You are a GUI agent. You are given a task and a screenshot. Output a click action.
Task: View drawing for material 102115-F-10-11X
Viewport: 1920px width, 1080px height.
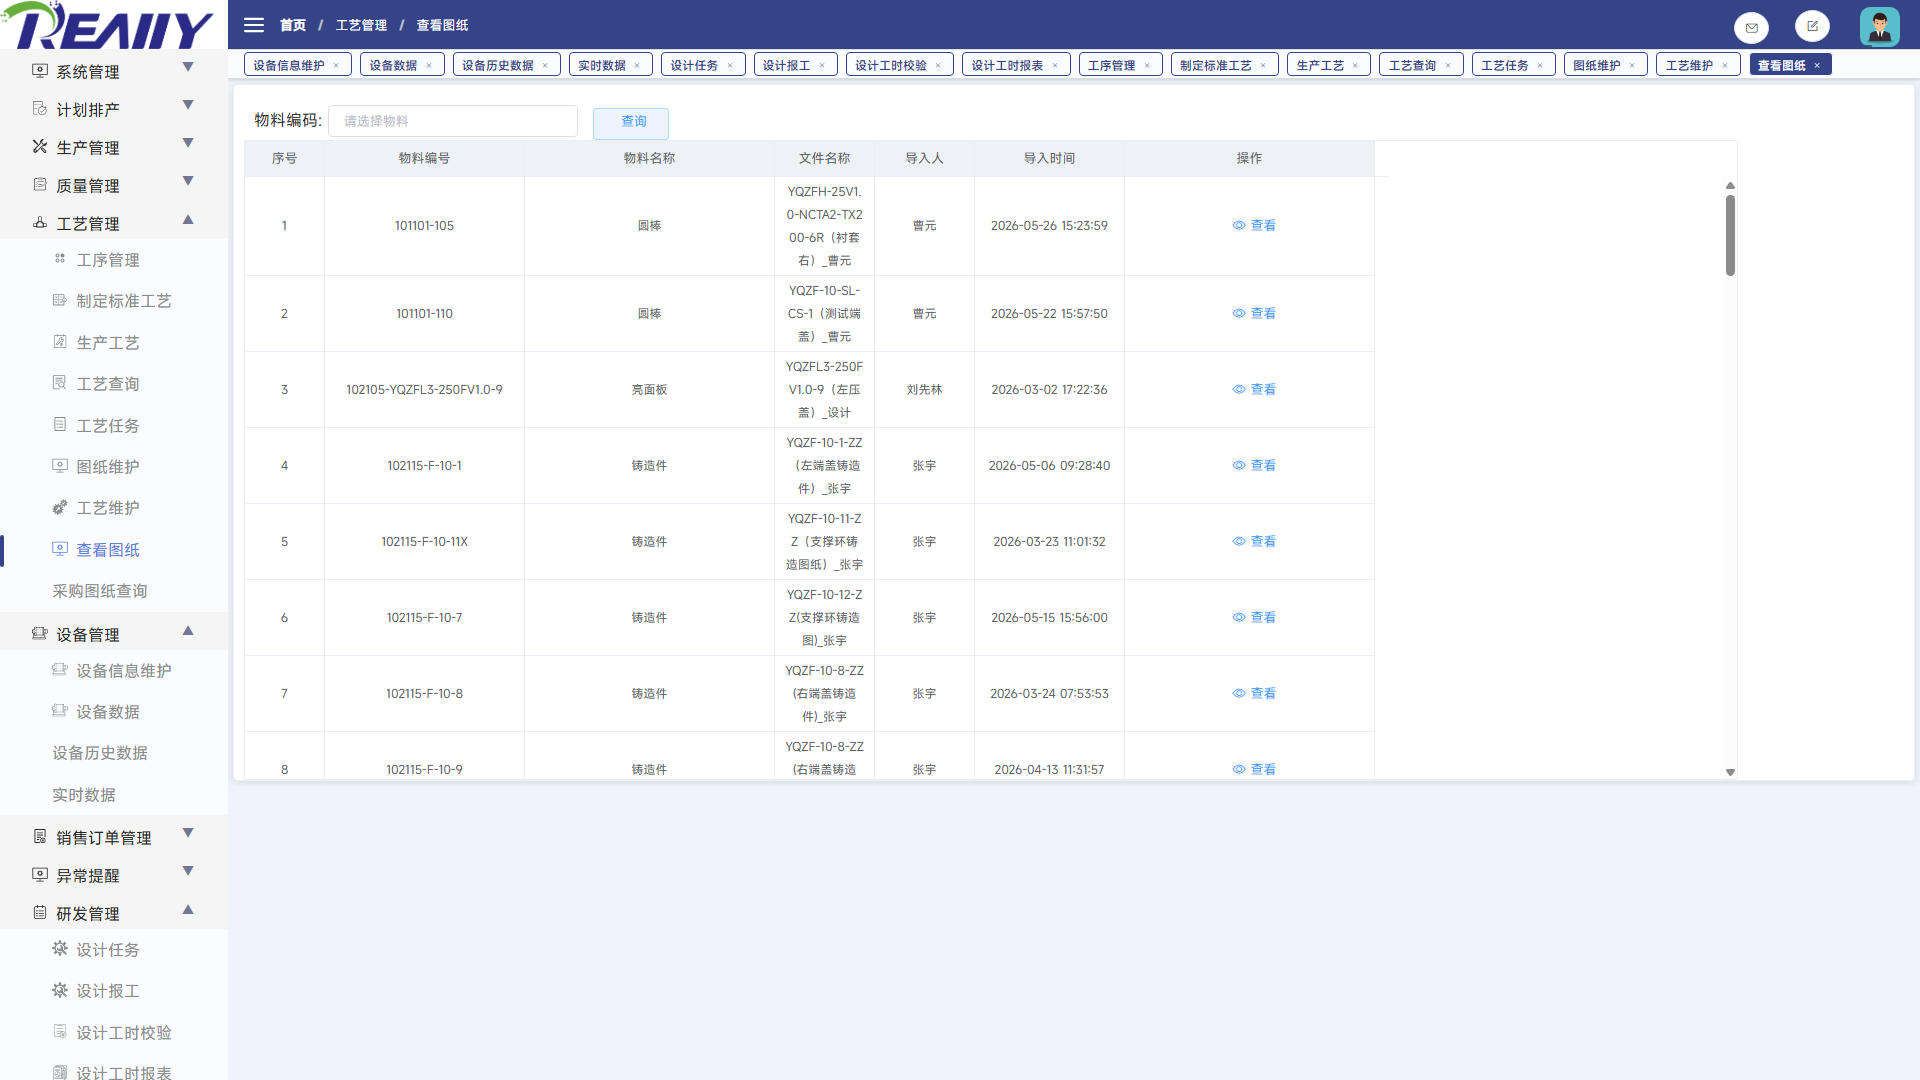[x=1254, y=542]
